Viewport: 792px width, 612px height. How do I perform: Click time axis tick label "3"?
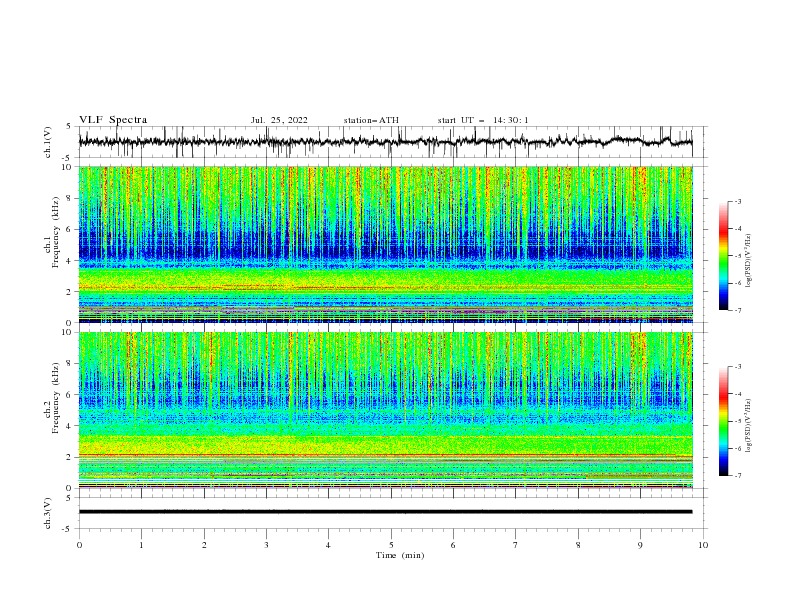(266, 545)
